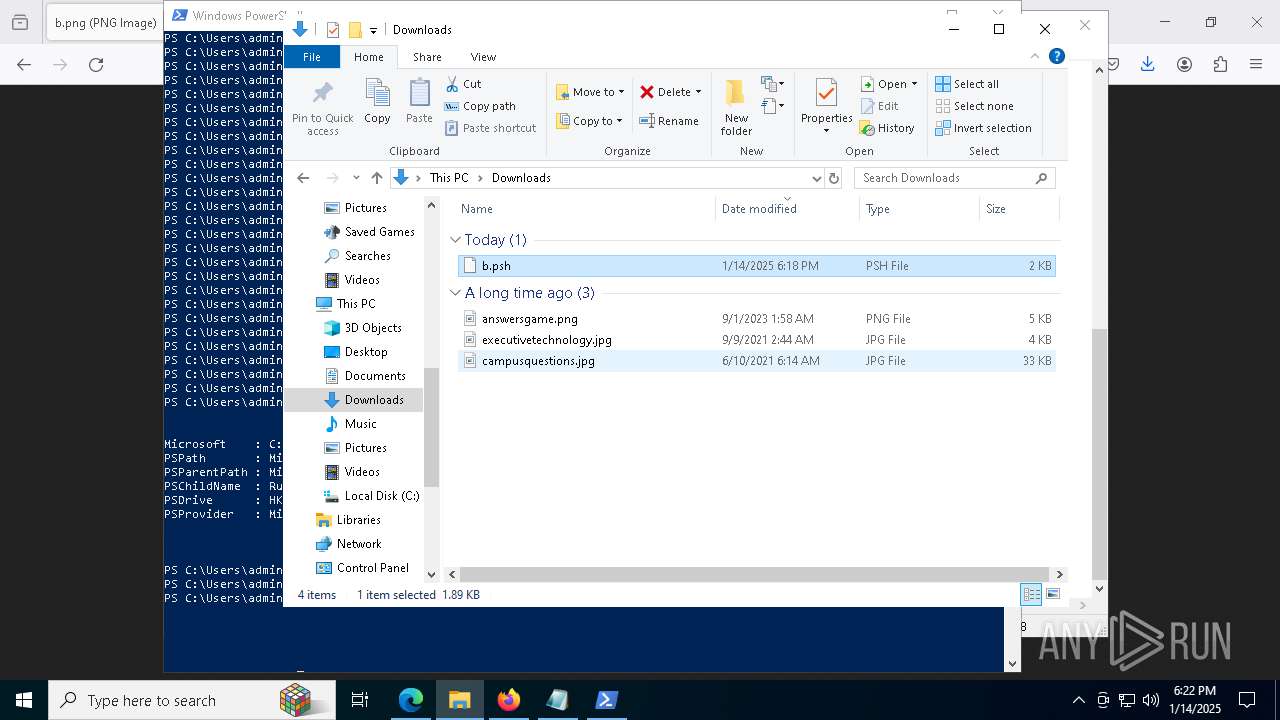This screenshot has width=1280, height=720.
Task: Click the Firefox downloads arrow icon
Action: click(1147, 64)
